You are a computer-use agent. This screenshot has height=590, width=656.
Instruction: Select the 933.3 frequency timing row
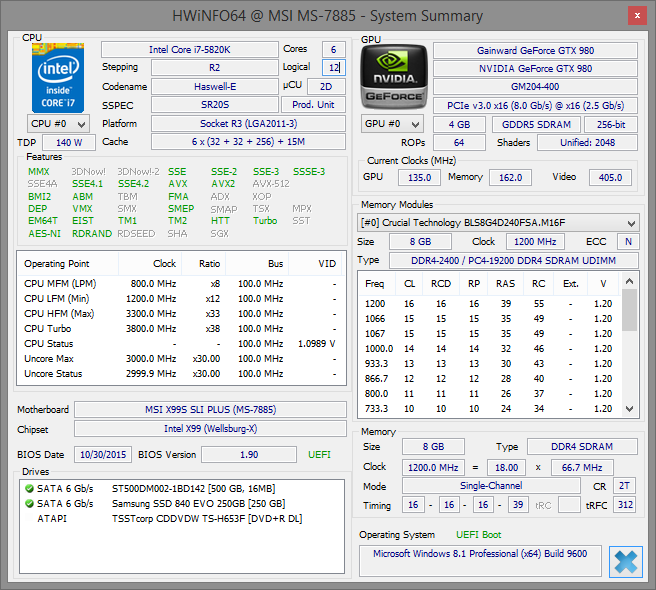click(490, 364)
